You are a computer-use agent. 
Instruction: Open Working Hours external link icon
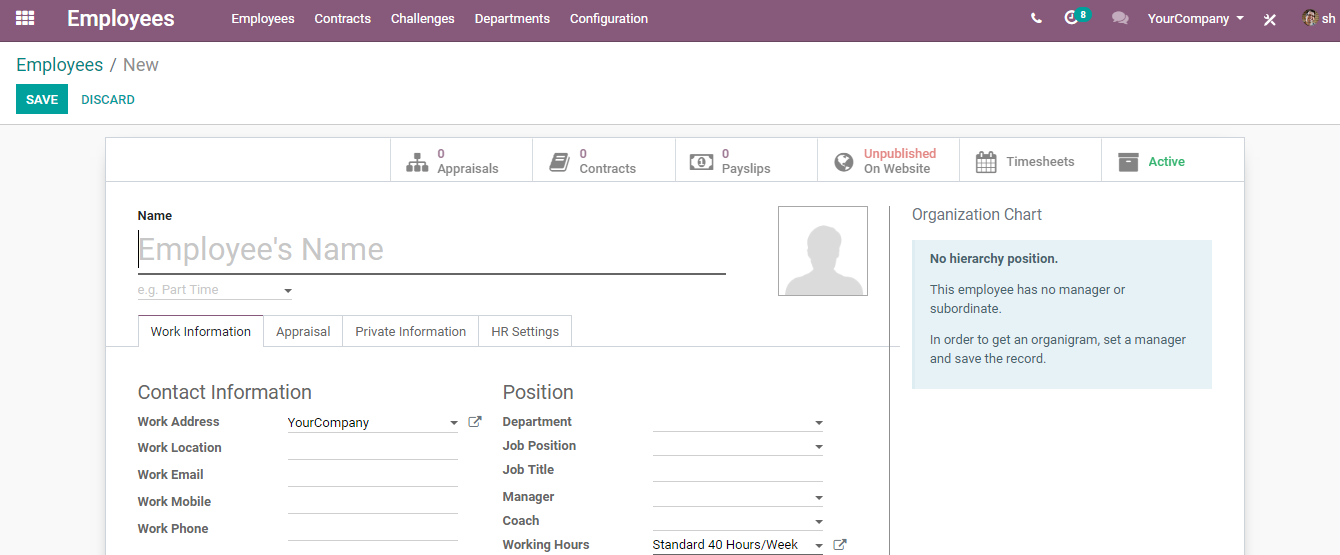click(840, 544)
